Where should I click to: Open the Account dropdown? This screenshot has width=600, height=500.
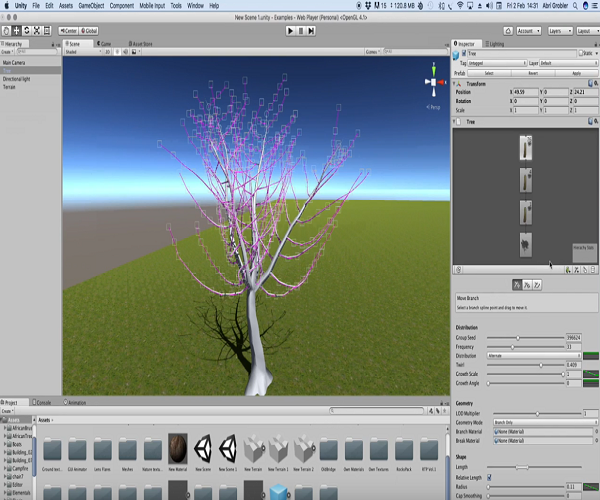pos(529,31)
